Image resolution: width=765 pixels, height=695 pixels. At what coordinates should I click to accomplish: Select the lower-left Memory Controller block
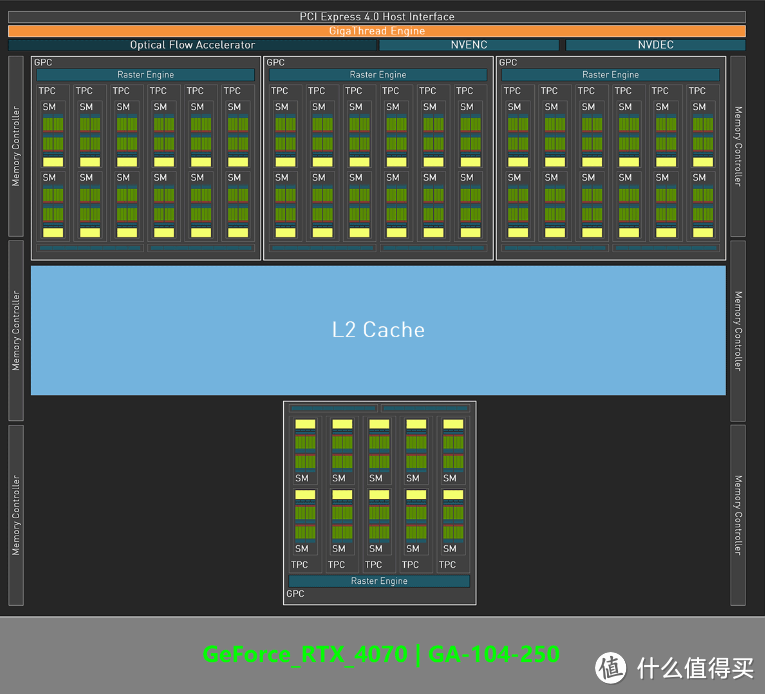(16, 515)
